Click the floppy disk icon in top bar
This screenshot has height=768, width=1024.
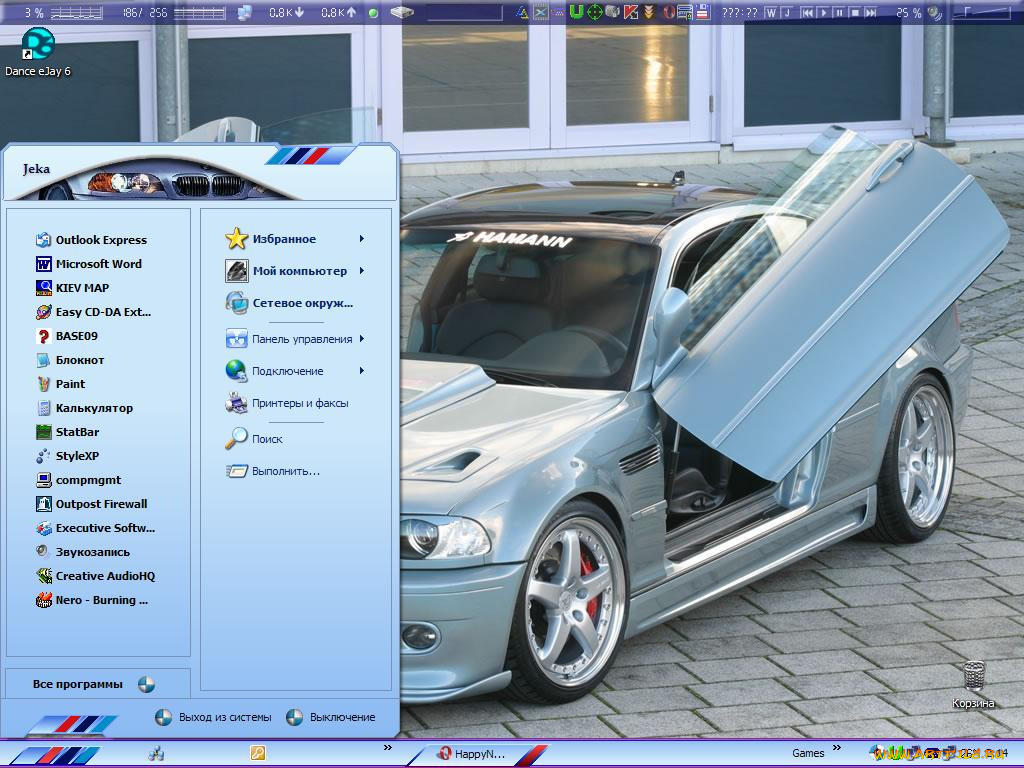click(703, 12)
